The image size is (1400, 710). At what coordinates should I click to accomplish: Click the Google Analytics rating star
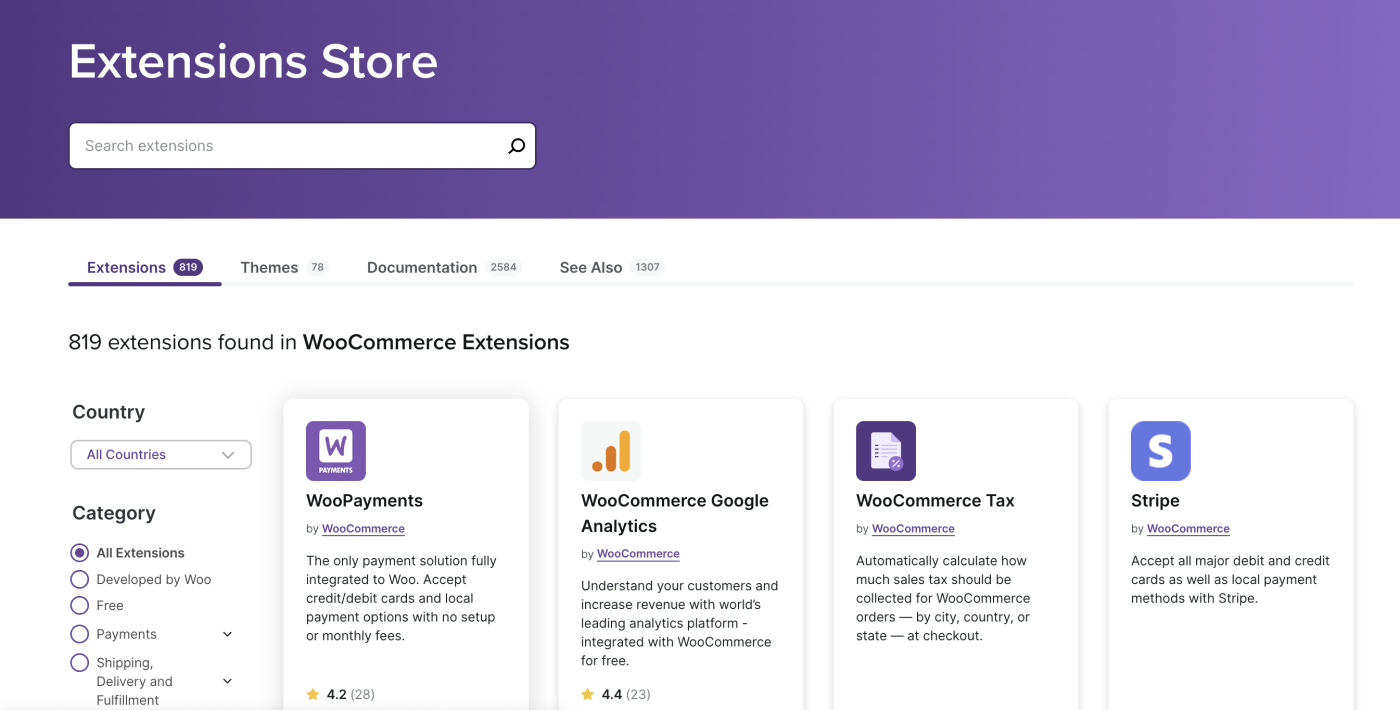(588, 694)
